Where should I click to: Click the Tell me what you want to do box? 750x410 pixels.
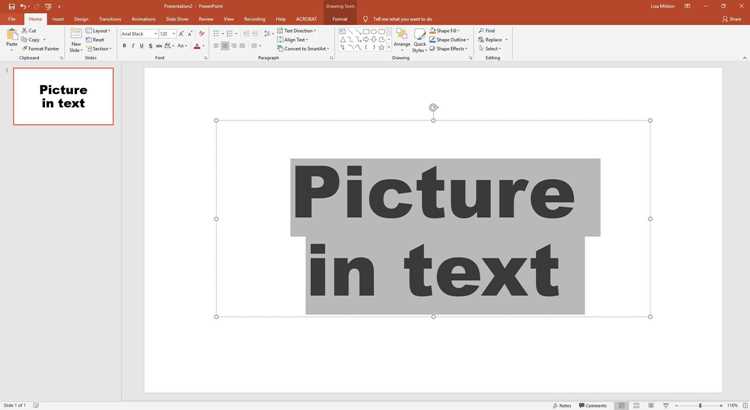pos(398,19)
